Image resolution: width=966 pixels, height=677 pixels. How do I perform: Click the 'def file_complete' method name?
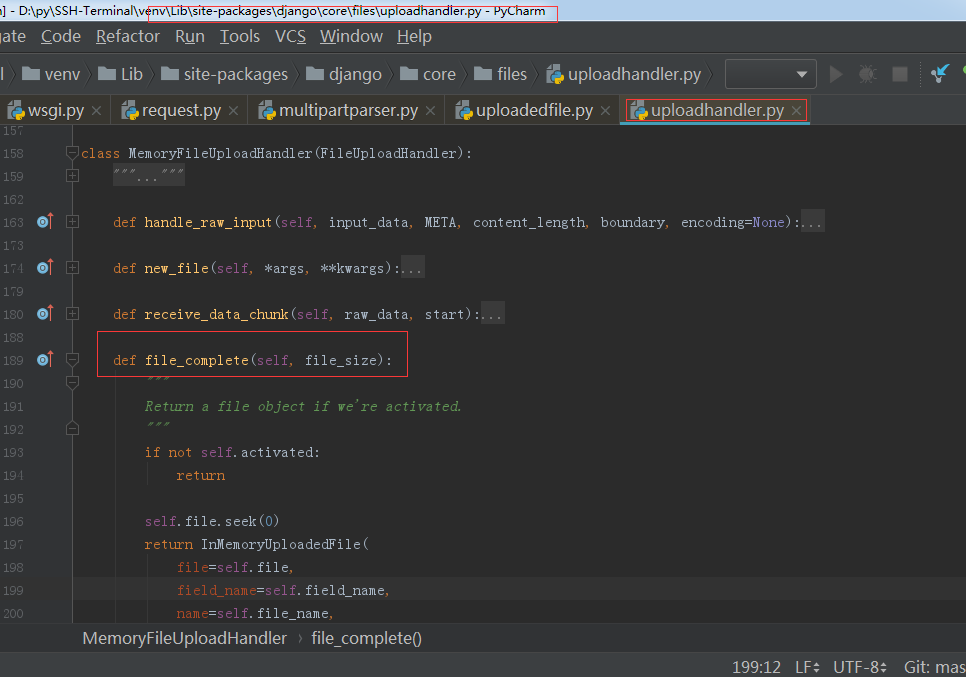197,360
